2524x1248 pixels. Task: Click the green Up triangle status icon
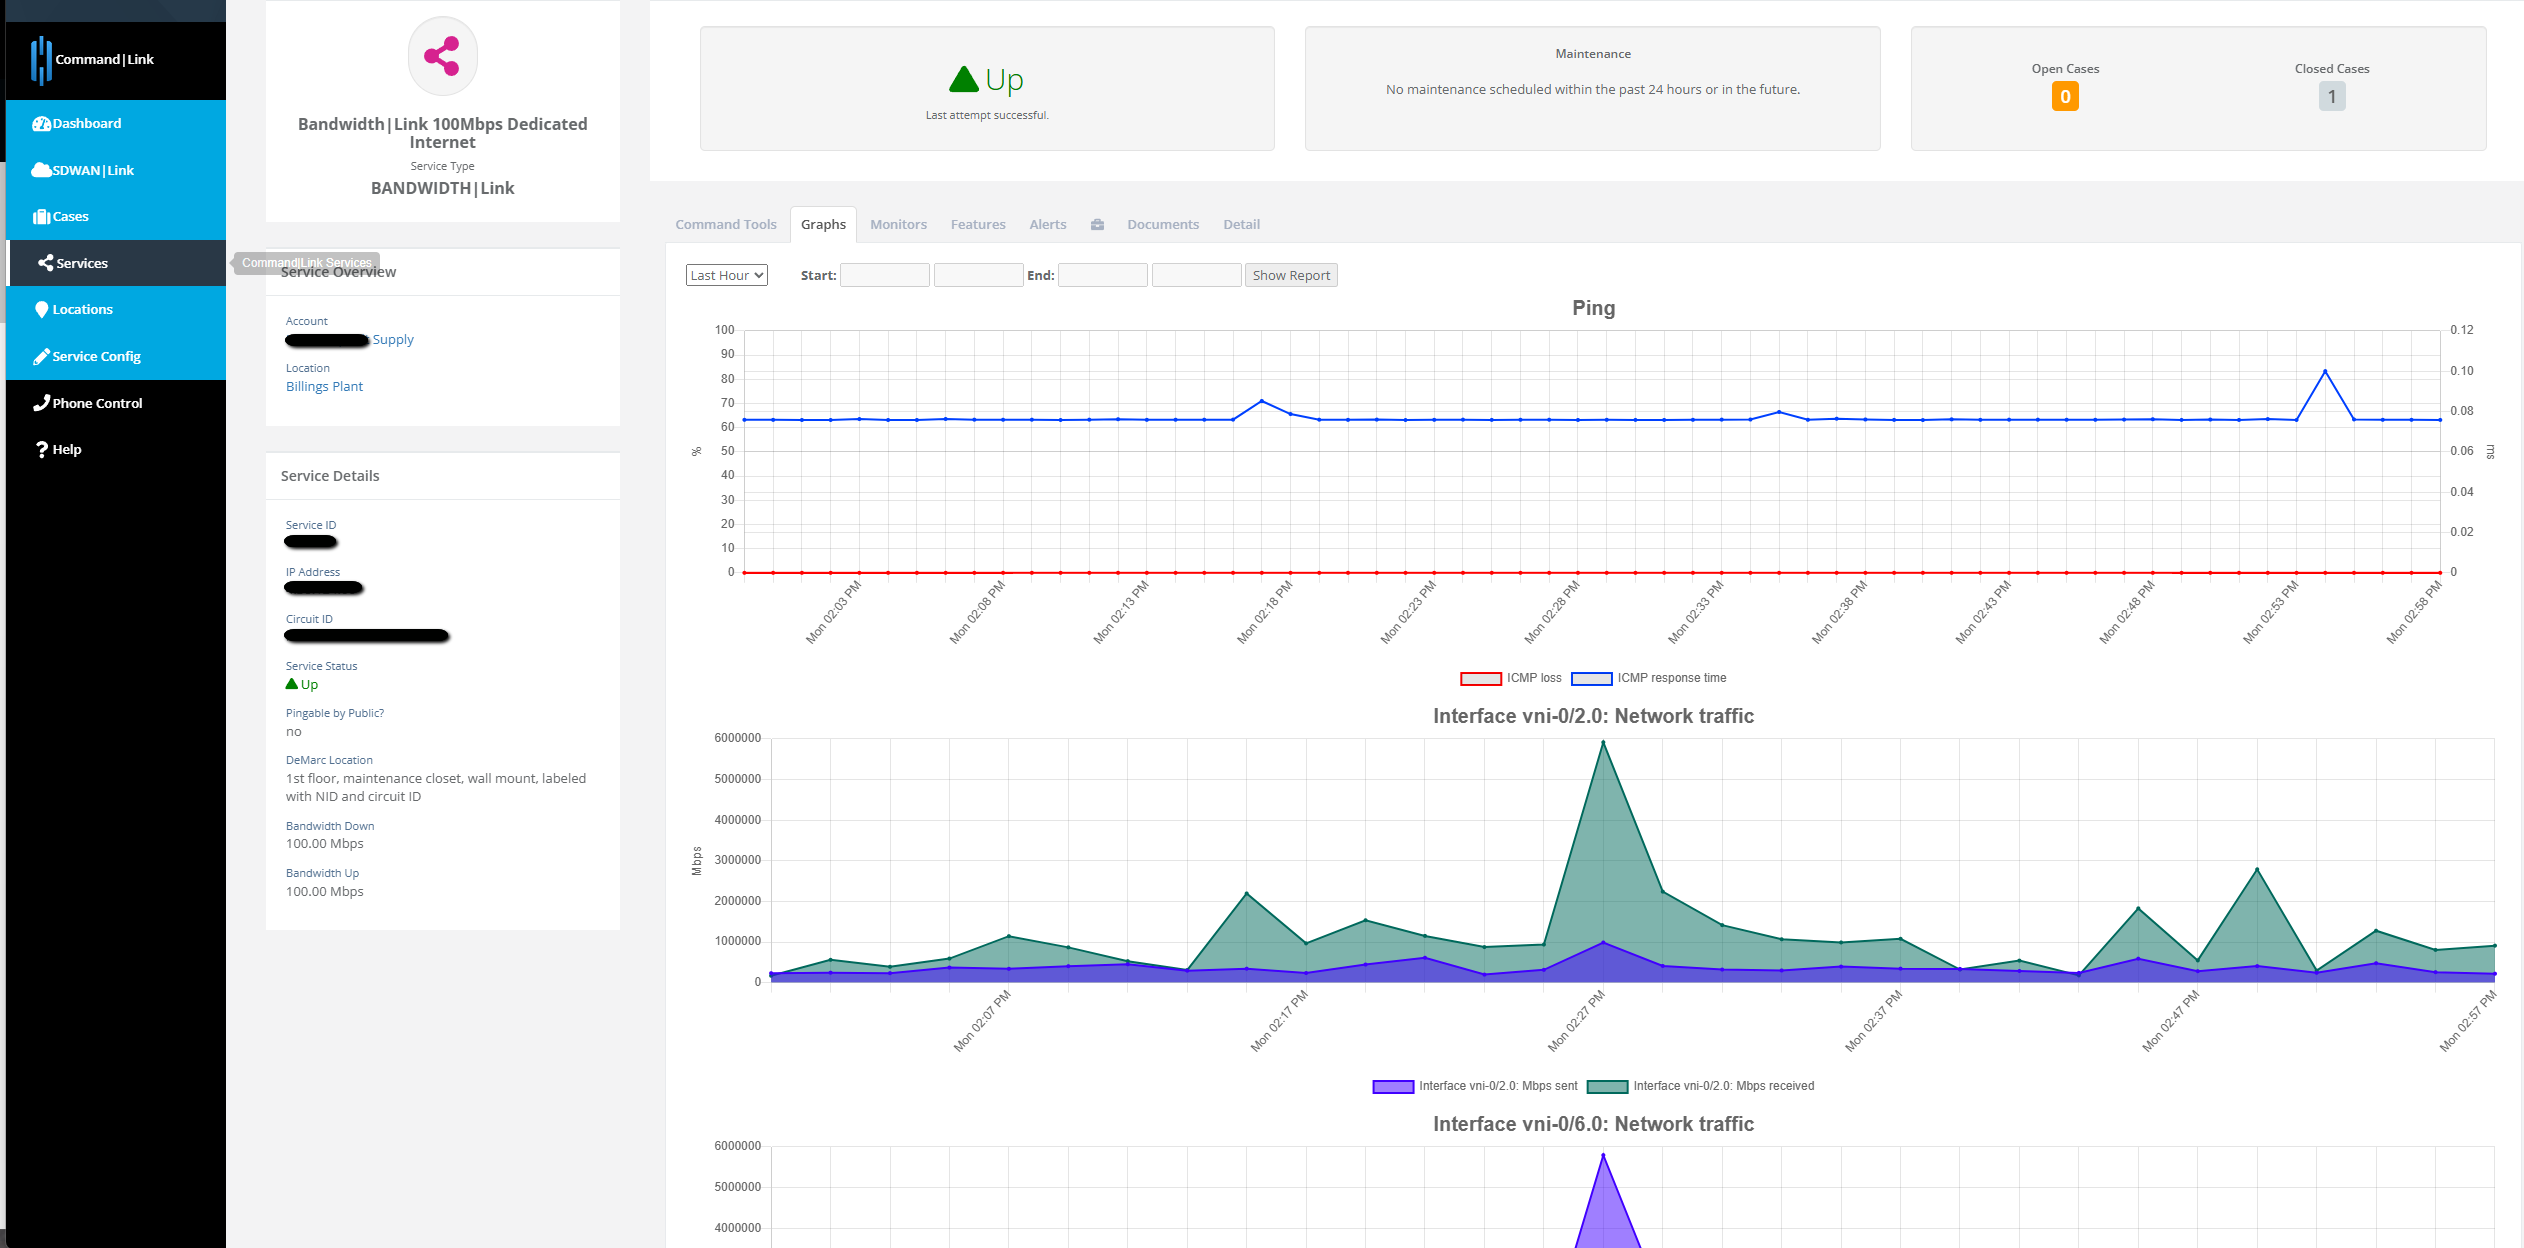coord(964,79)
